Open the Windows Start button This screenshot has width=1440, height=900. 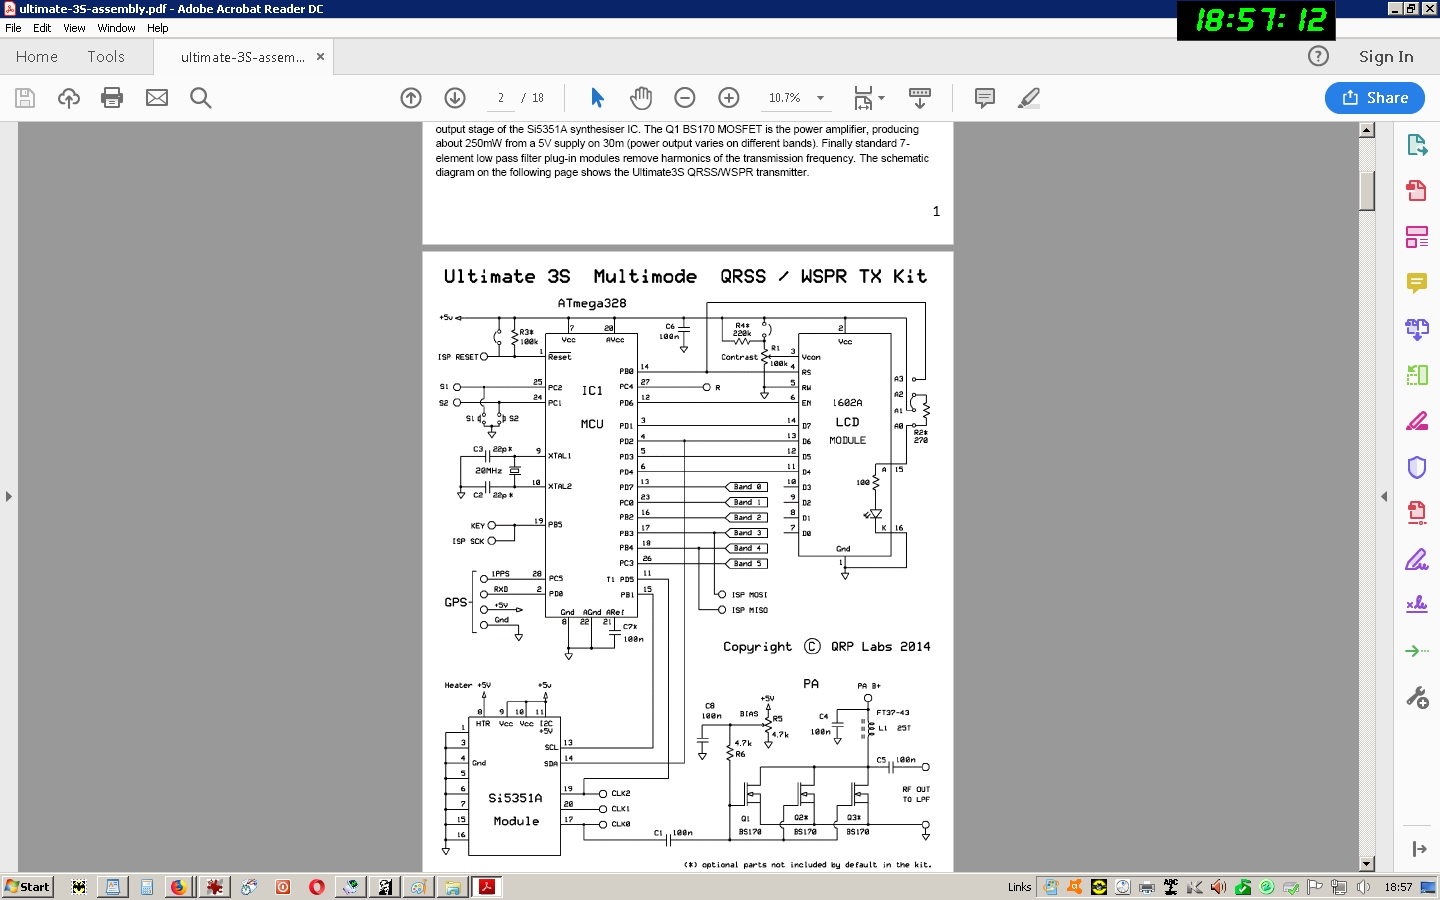(27, 887)
